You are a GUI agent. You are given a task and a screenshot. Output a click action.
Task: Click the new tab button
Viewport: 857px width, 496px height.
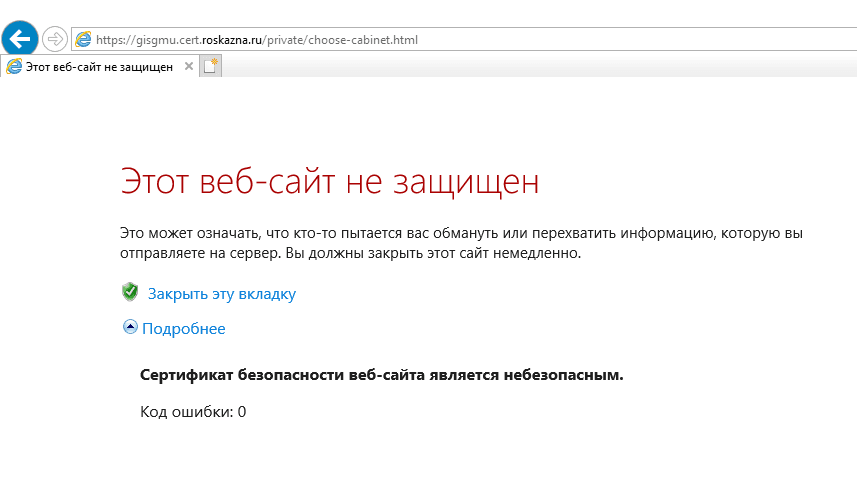[x=210, y=66]
